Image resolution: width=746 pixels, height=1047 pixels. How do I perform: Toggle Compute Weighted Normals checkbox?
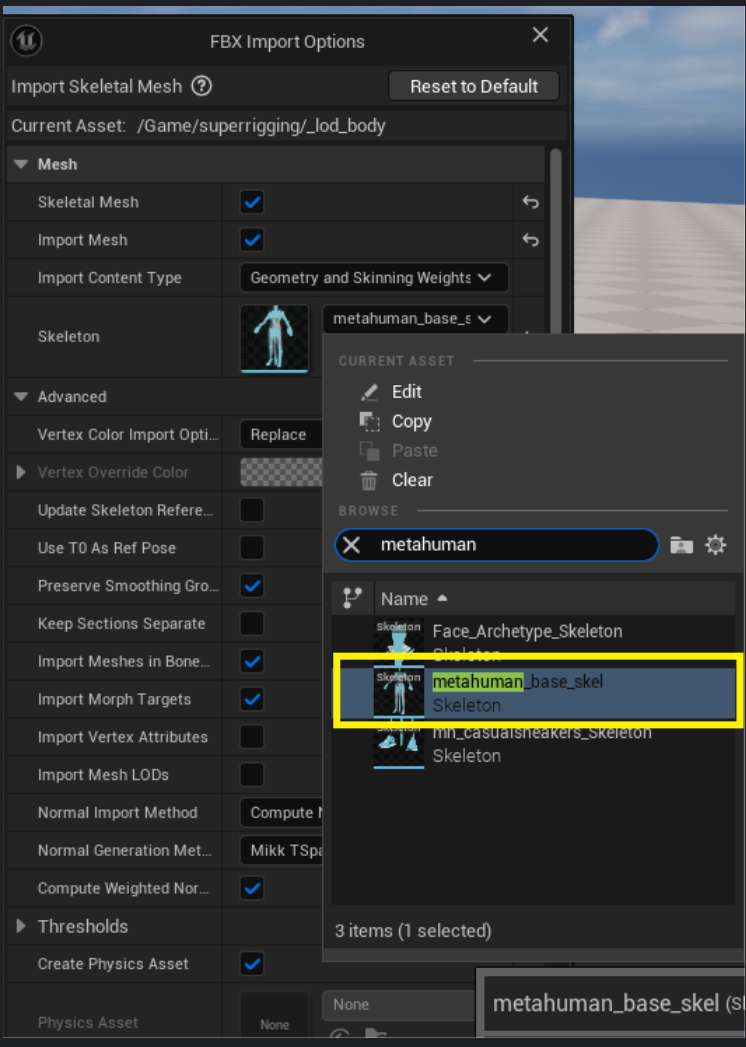coord(252,888)
